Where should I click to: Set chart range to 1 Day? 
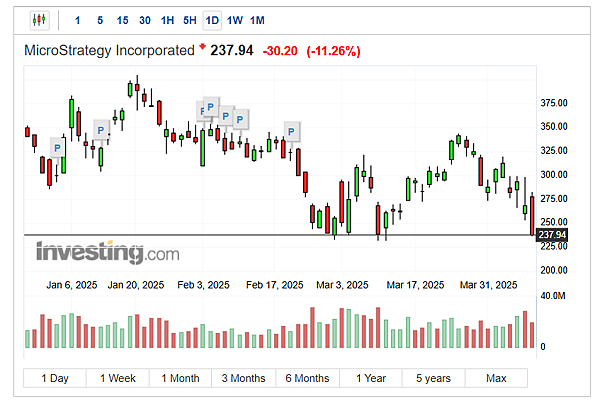[x=55, y=378]
